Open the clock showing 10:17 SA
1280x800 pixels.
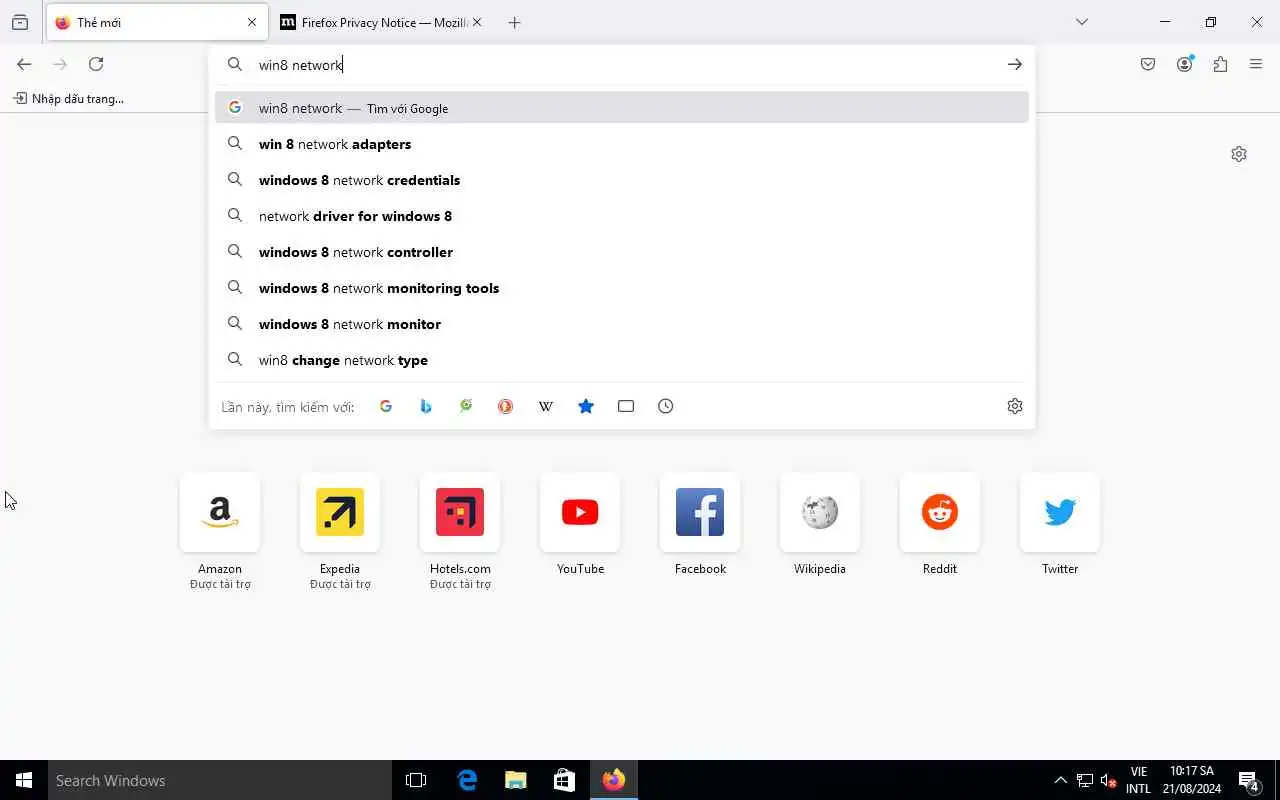(1192, 780)
